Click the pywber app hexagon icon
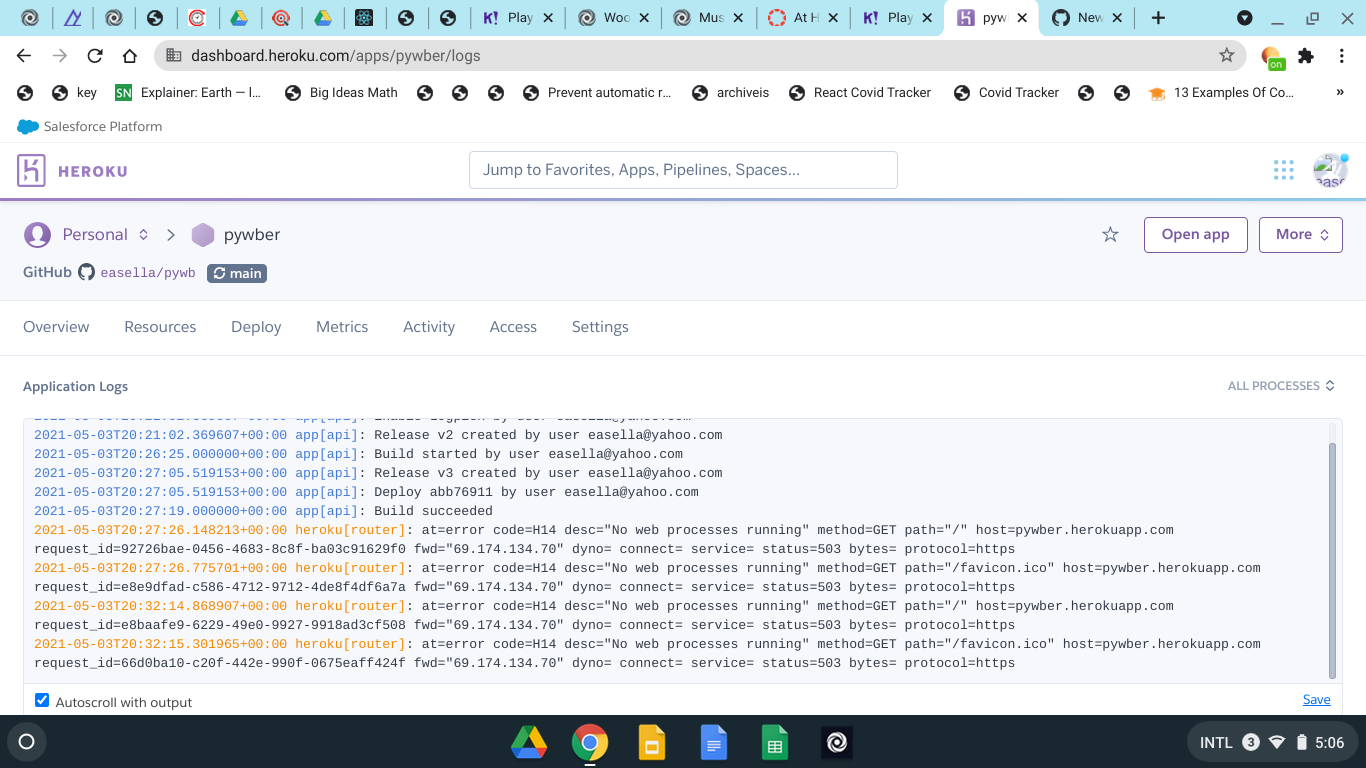 [x=203, y=235]
